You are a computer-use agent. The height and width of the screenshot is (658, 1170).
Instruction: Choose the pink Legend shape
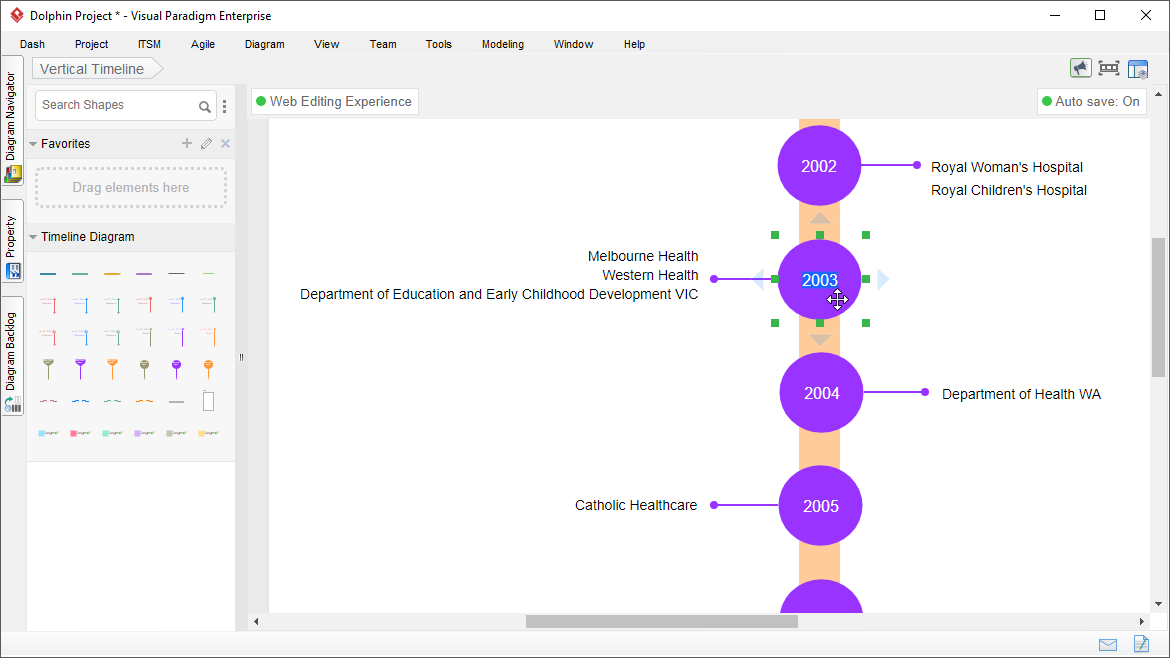coord(80,433)
